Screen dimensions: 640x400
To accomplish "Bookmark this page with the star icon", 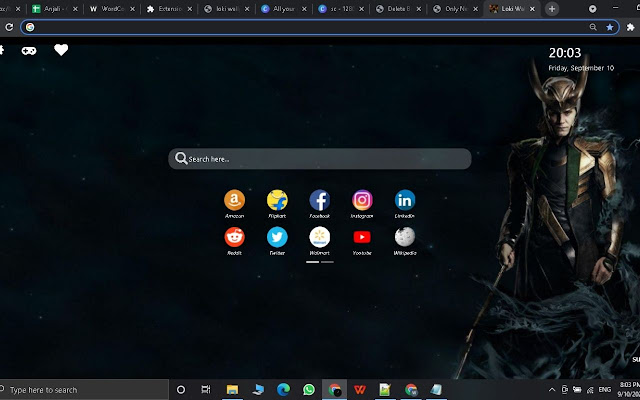I will (609, 27).
